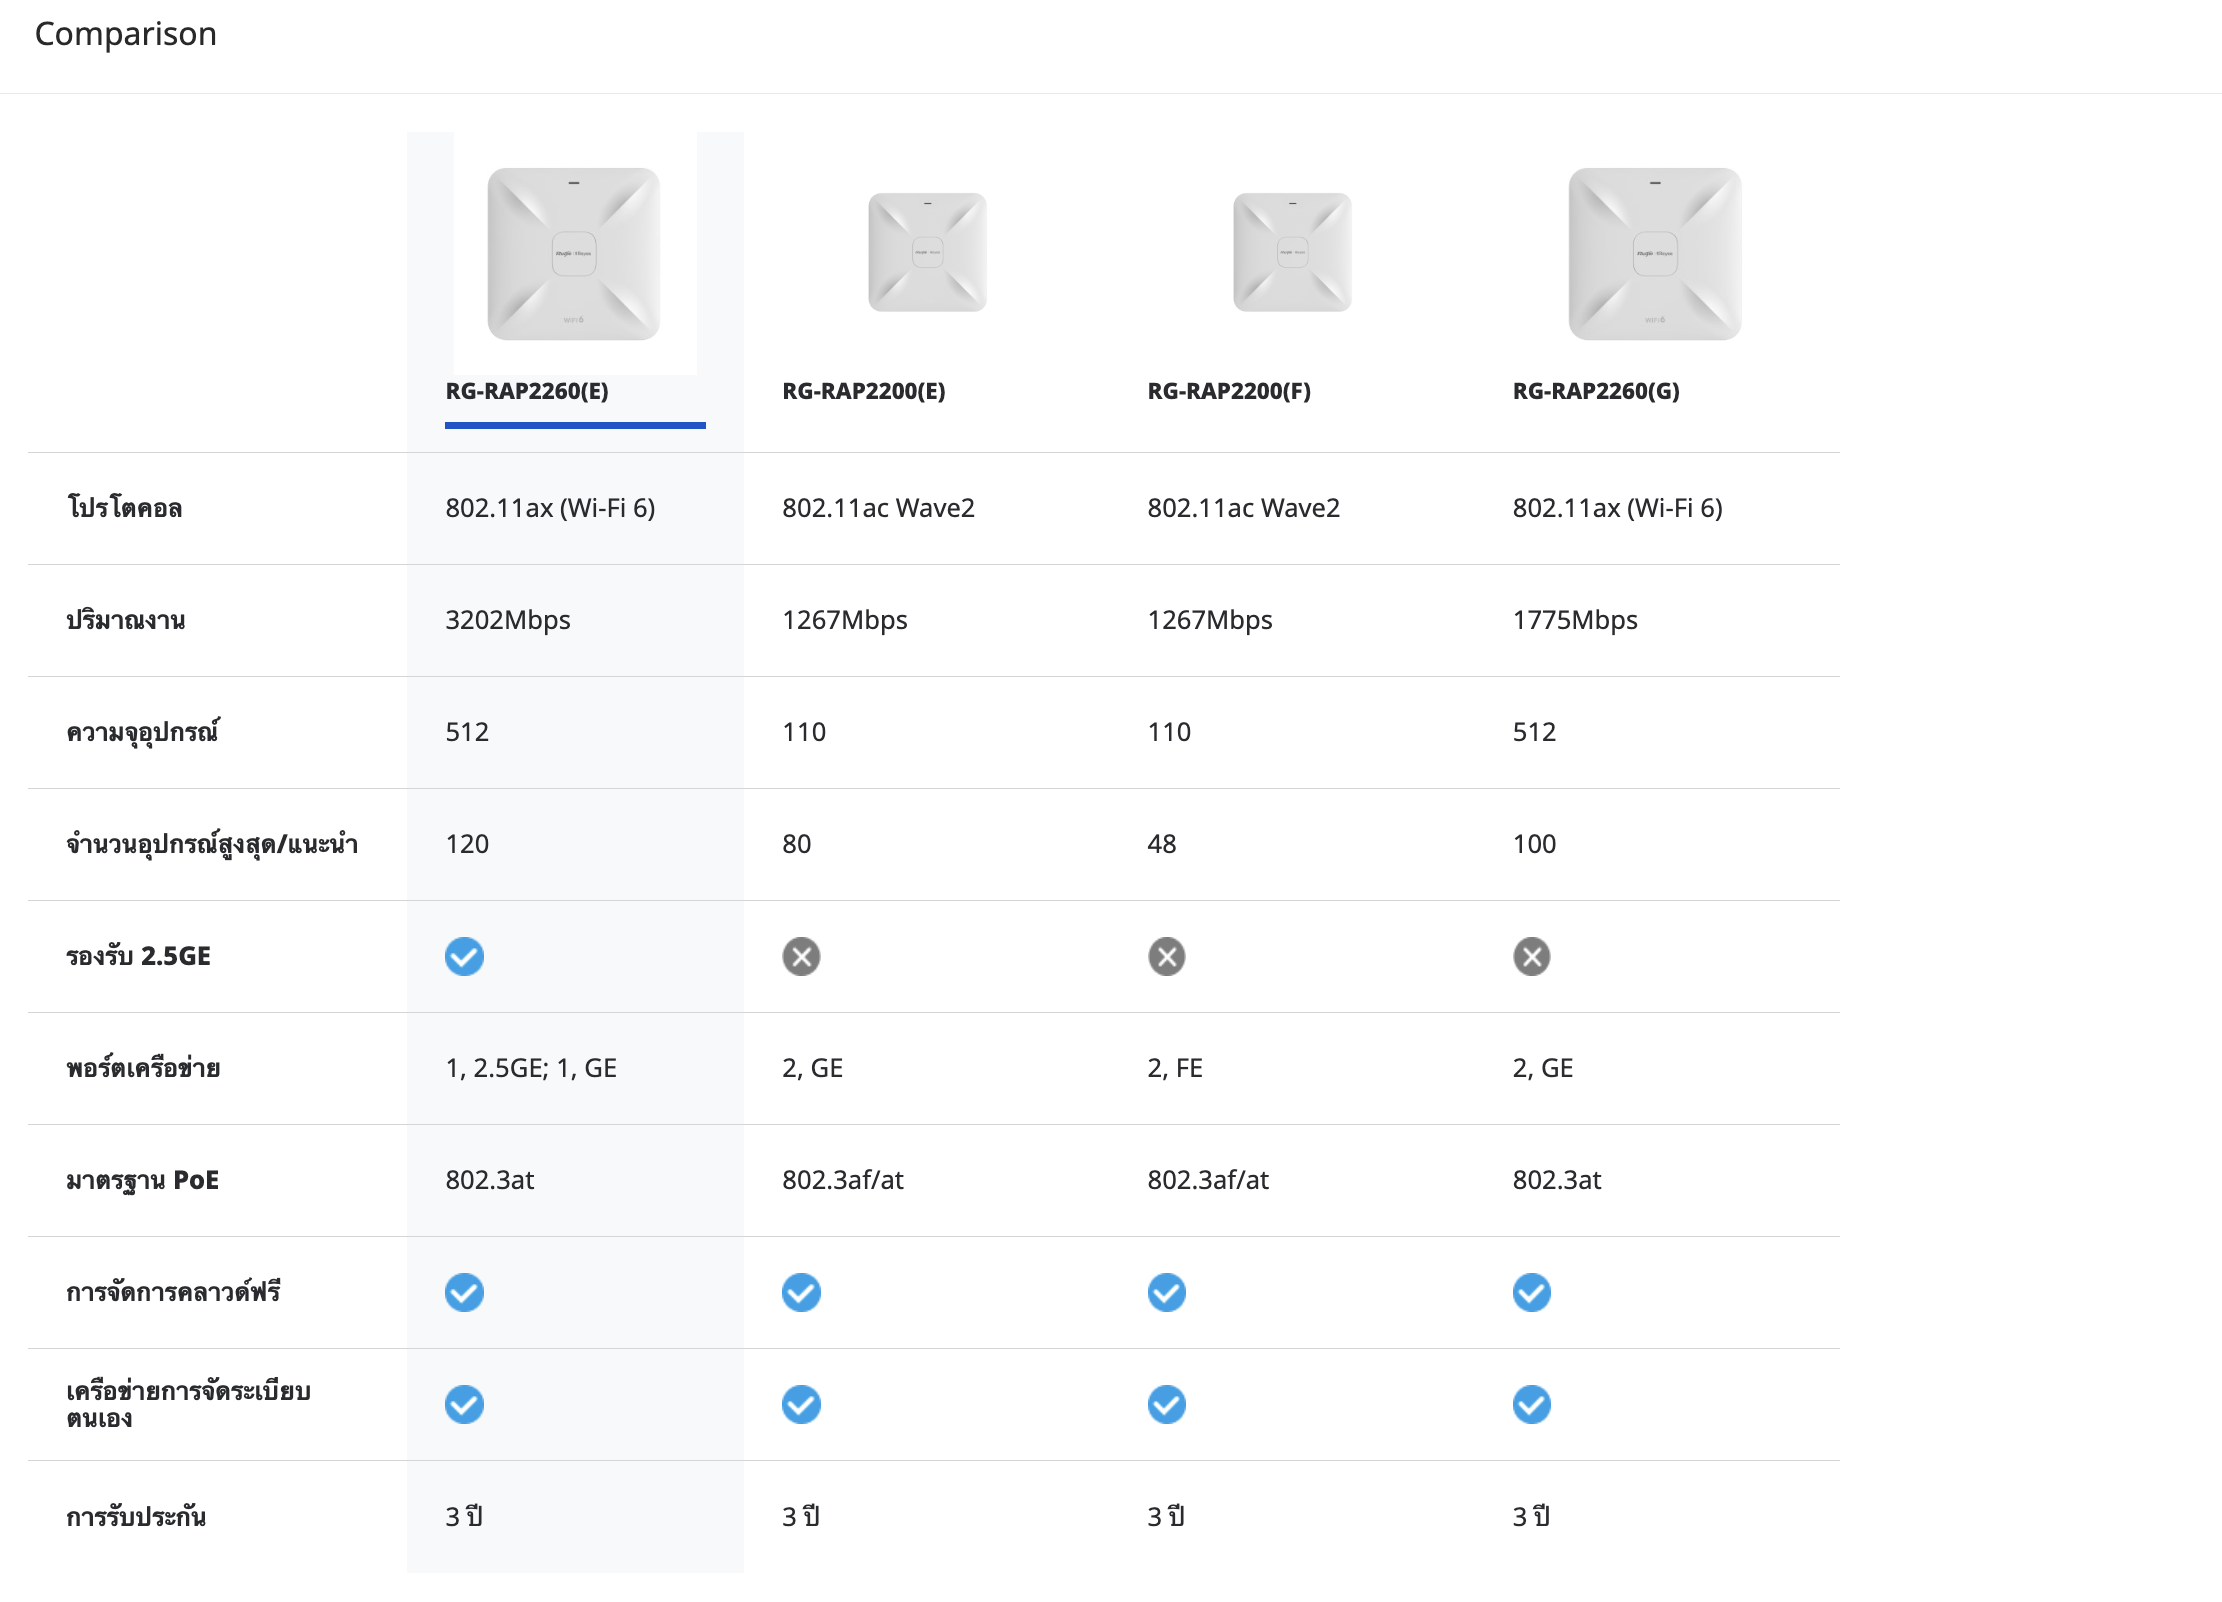Click self-organizing network checkmark for RG-RAP2260(E)
This screenshot has height=1602, width=2222.
click(464, 1404)
